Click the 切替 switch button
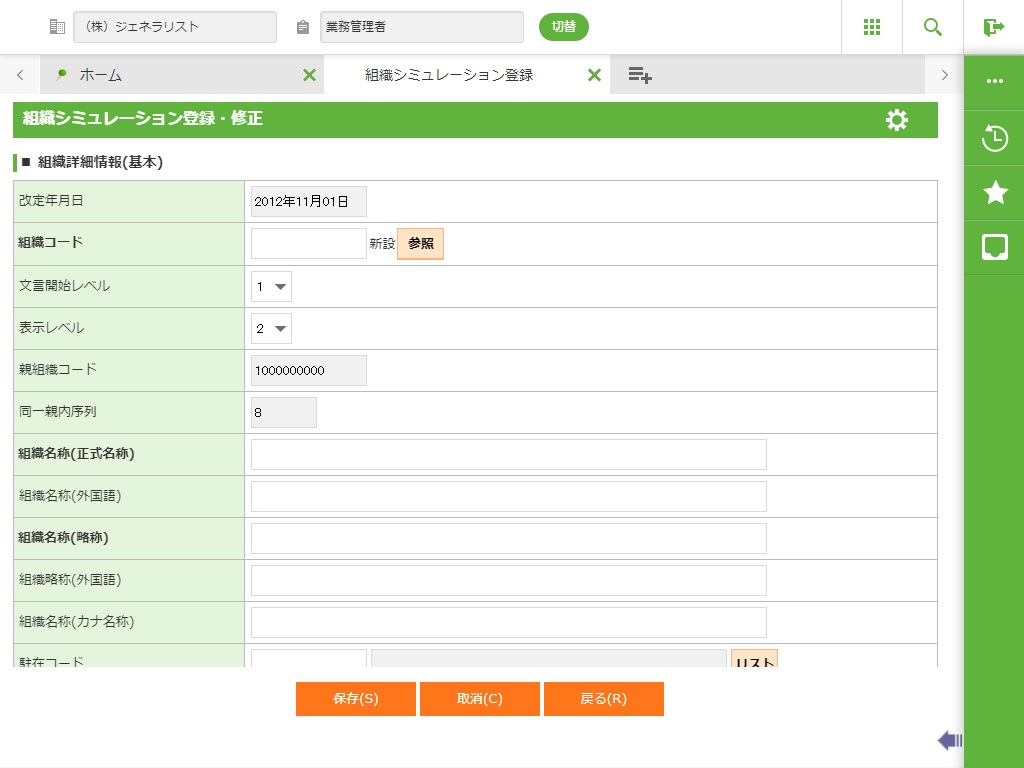The width and height of the screenshot is (1024, 768). [563, 27]
